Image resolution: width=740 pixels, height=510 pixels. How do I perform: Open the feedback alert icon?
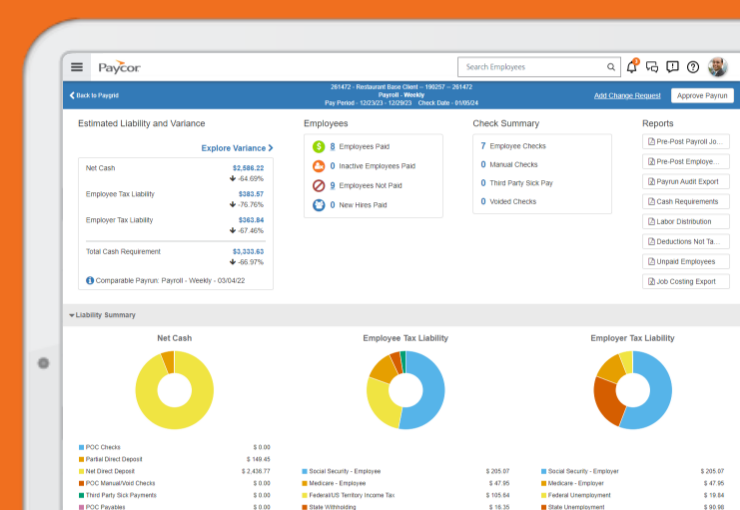coord(673,67)
